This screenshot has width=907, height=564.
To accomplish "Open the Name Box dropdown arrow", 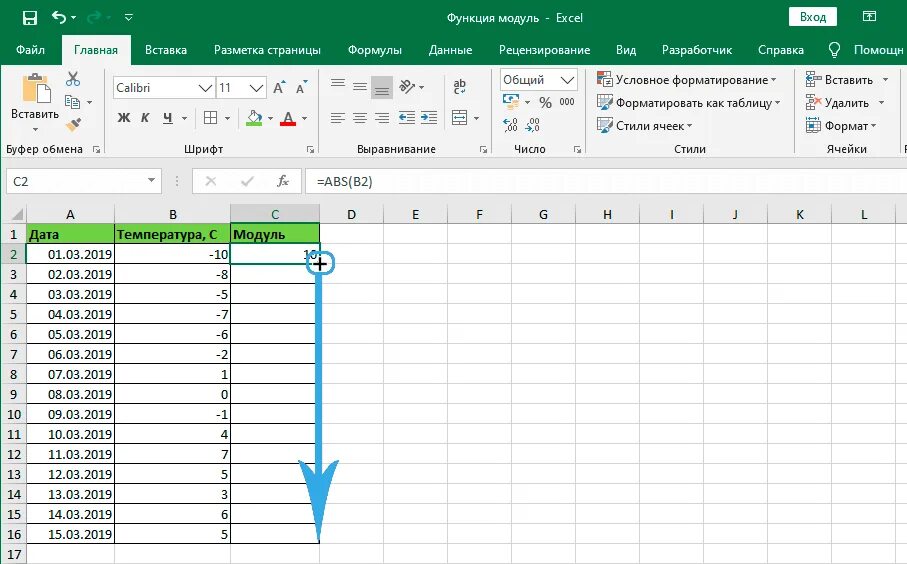I will (151, 180).
